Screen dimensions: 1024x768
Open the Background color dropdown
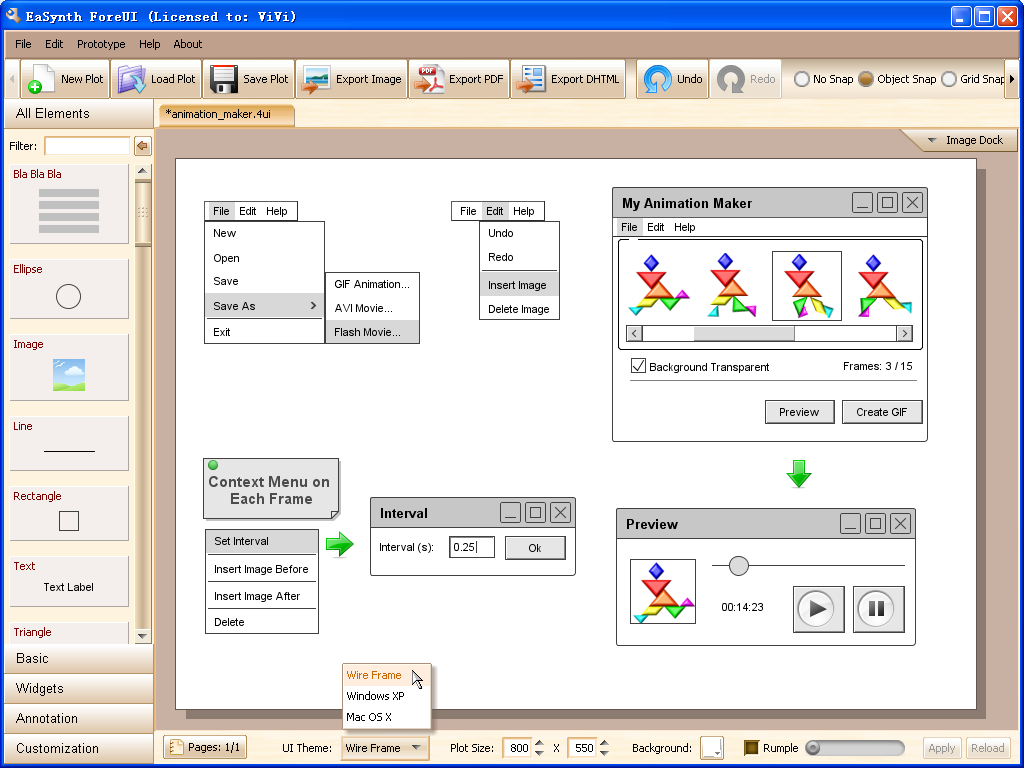point(711,748)
